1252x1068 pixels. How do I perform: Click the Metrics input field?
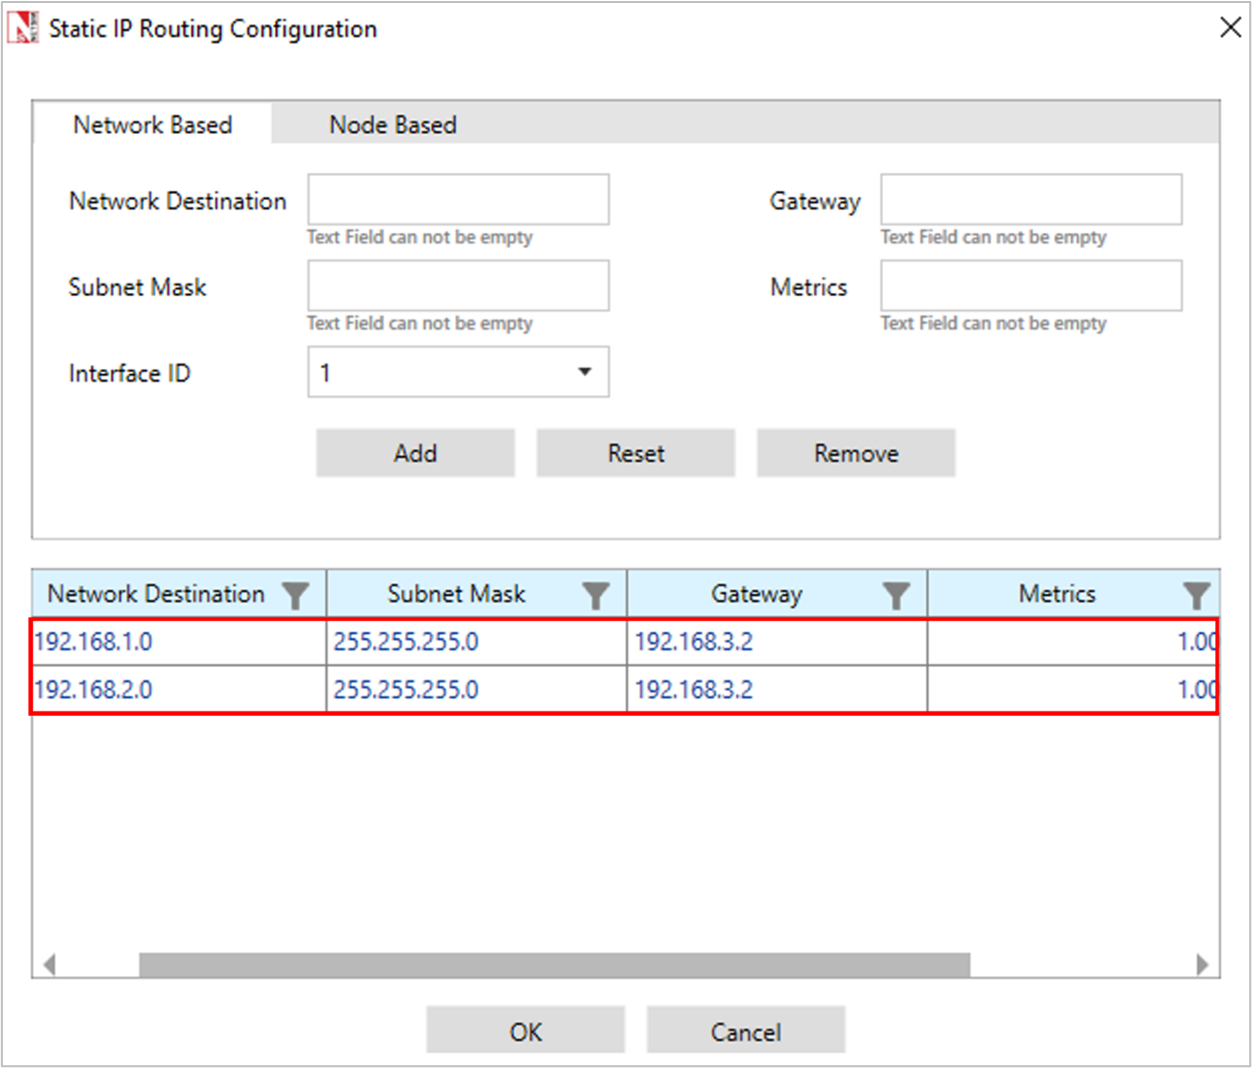tap(1030, 286)
